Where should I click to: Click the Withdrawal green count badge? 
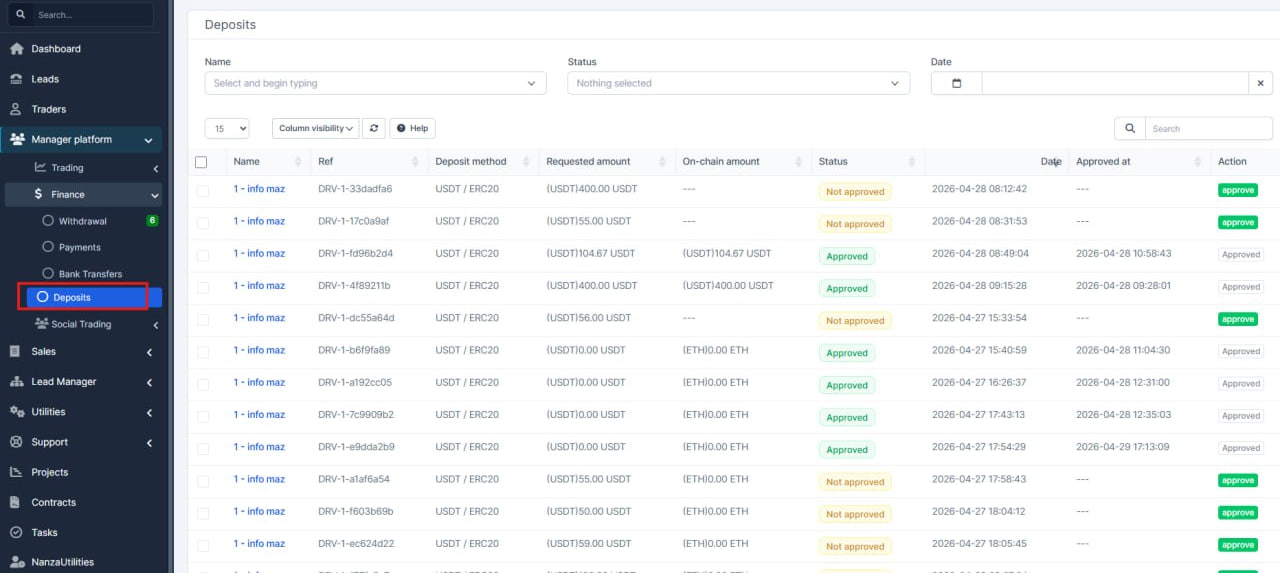(152, 220)
